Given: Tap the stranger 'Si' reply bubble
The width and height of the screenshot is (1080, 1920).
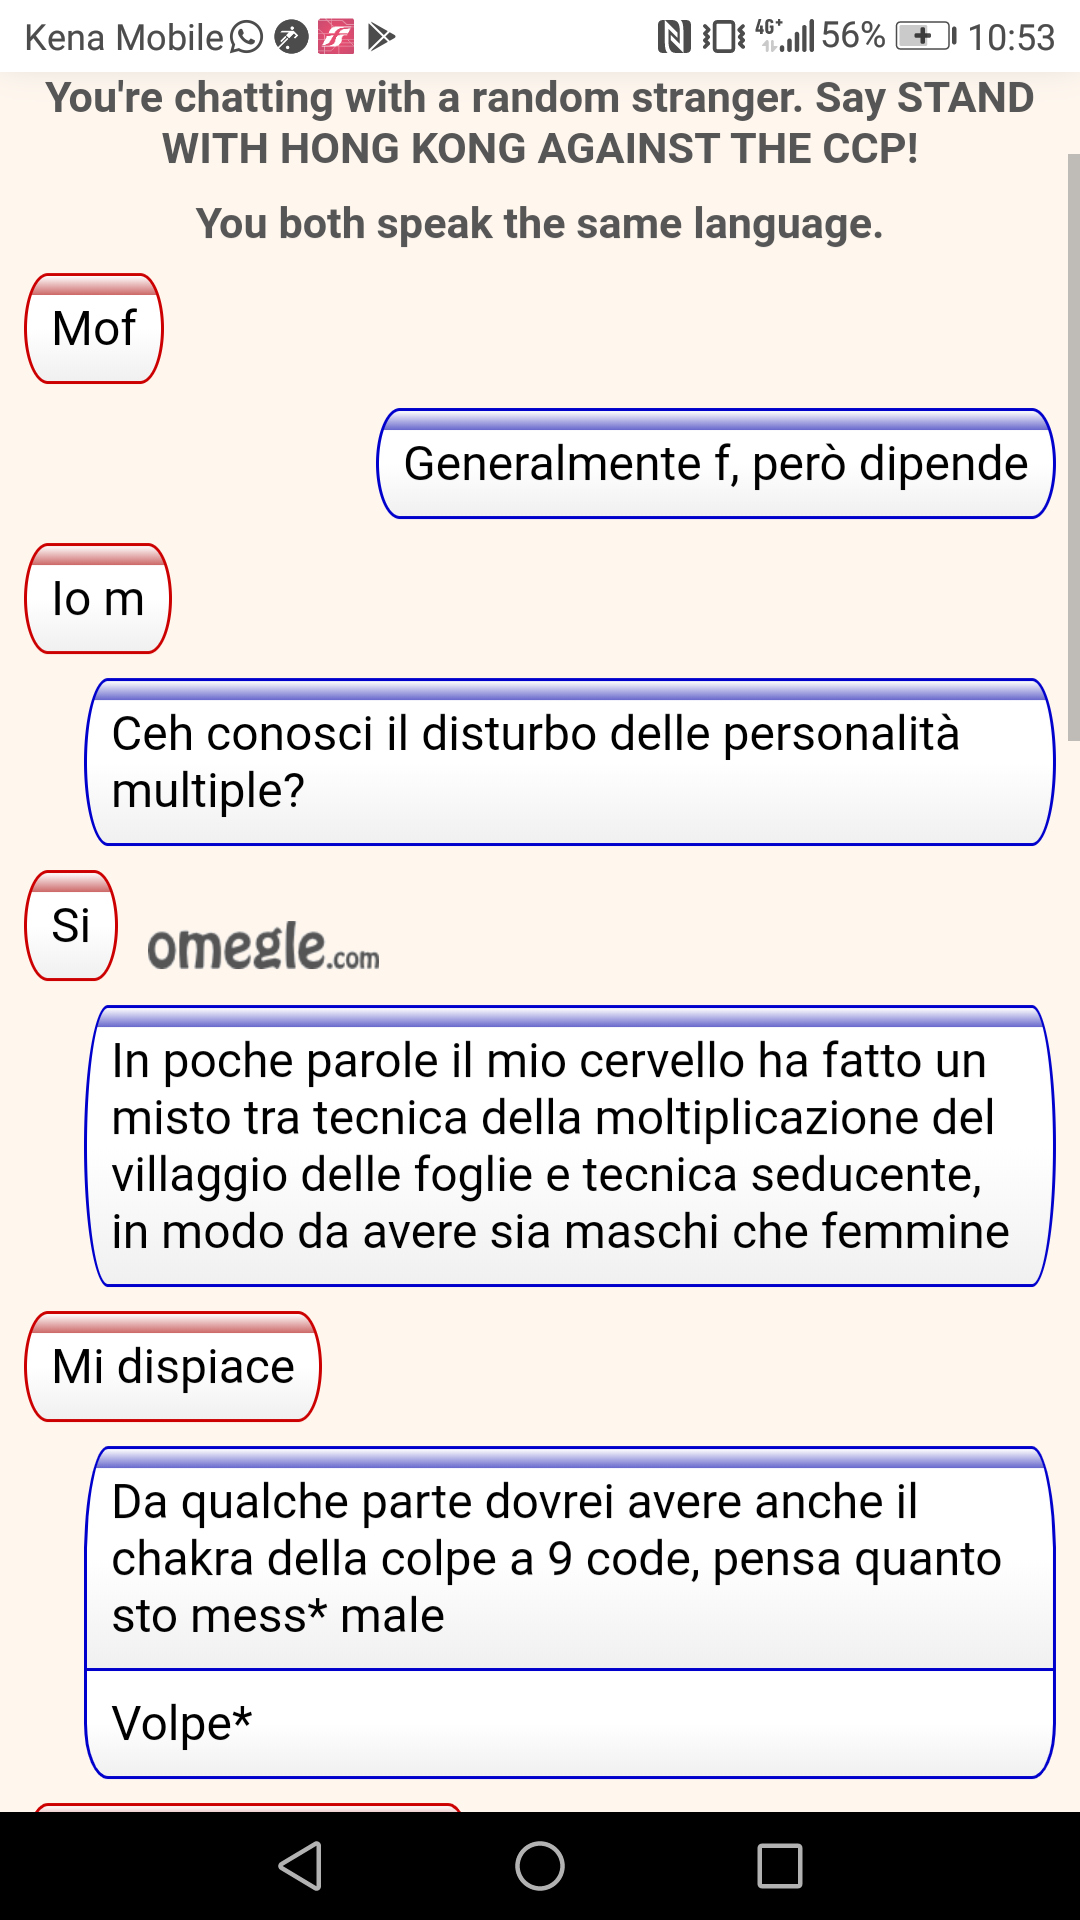Looking at the screenshot, I should coord(71,926).
